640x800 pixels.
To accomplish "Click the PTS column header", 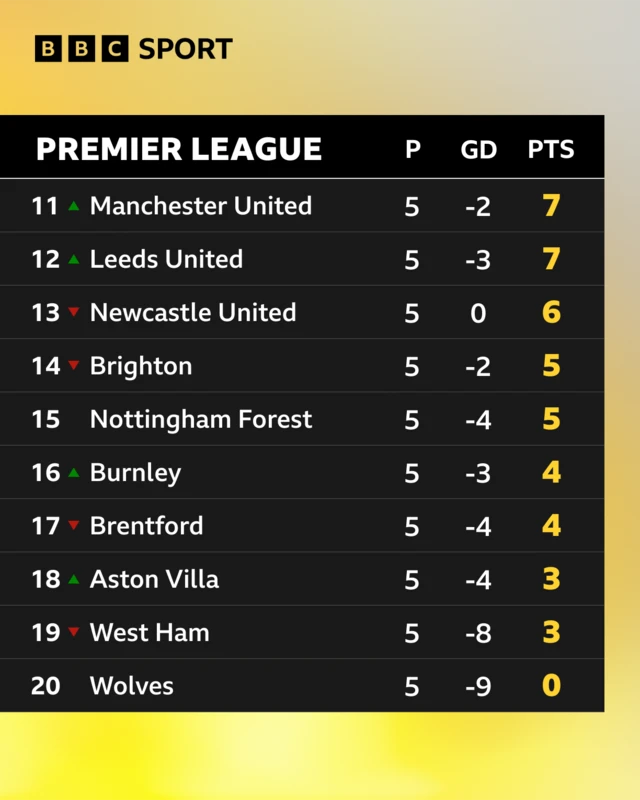I will coord(551,150).
